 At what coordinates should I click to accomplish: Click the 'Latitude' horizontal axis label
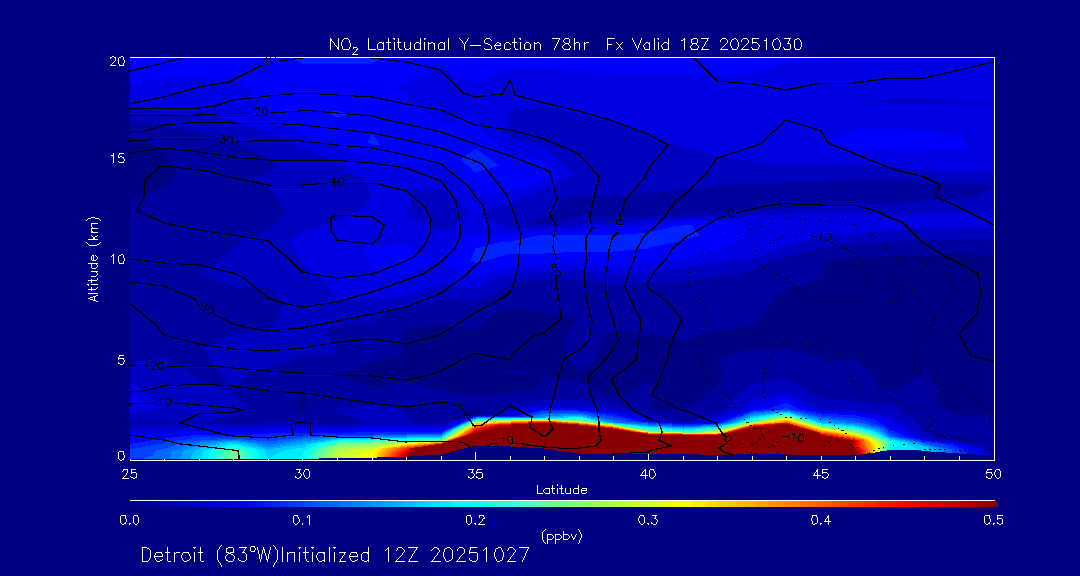[561, 490]
